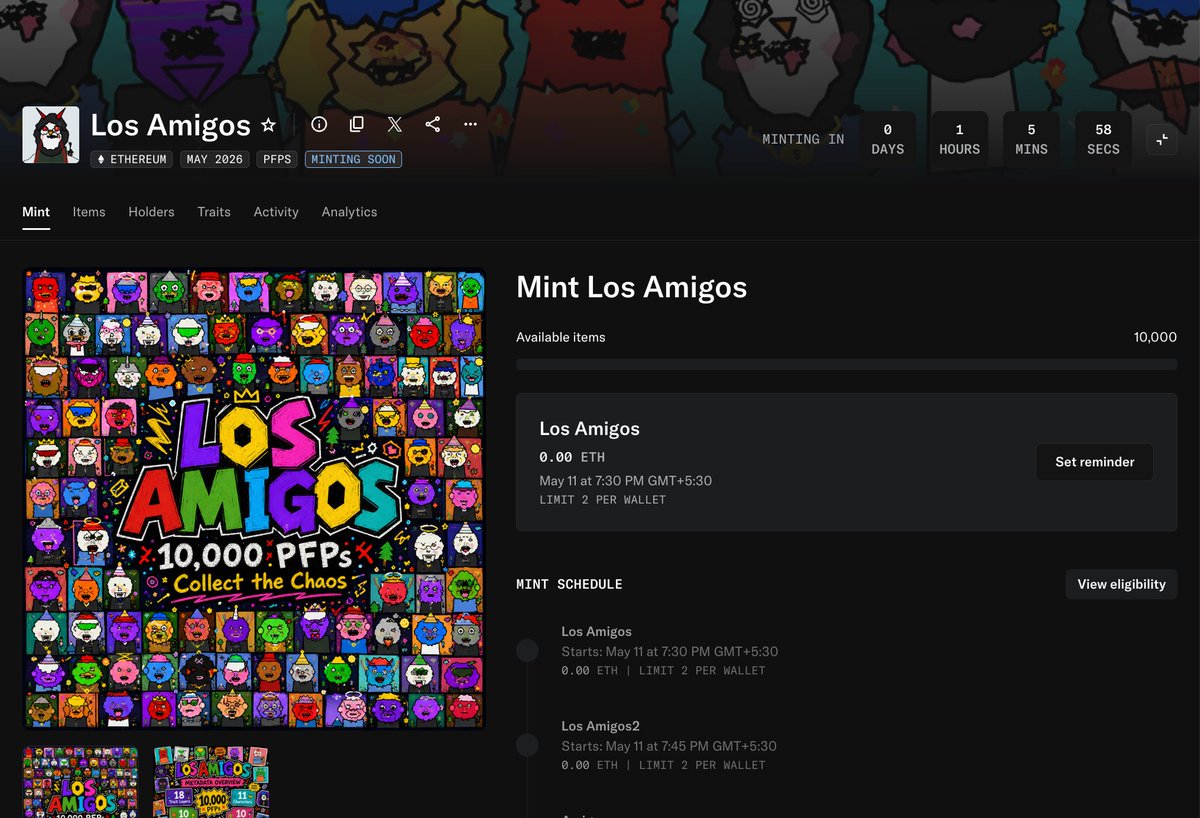Click the 58 SECS countdown box
Viewport: 1200px width, 818px height.
coord(1103,139)
